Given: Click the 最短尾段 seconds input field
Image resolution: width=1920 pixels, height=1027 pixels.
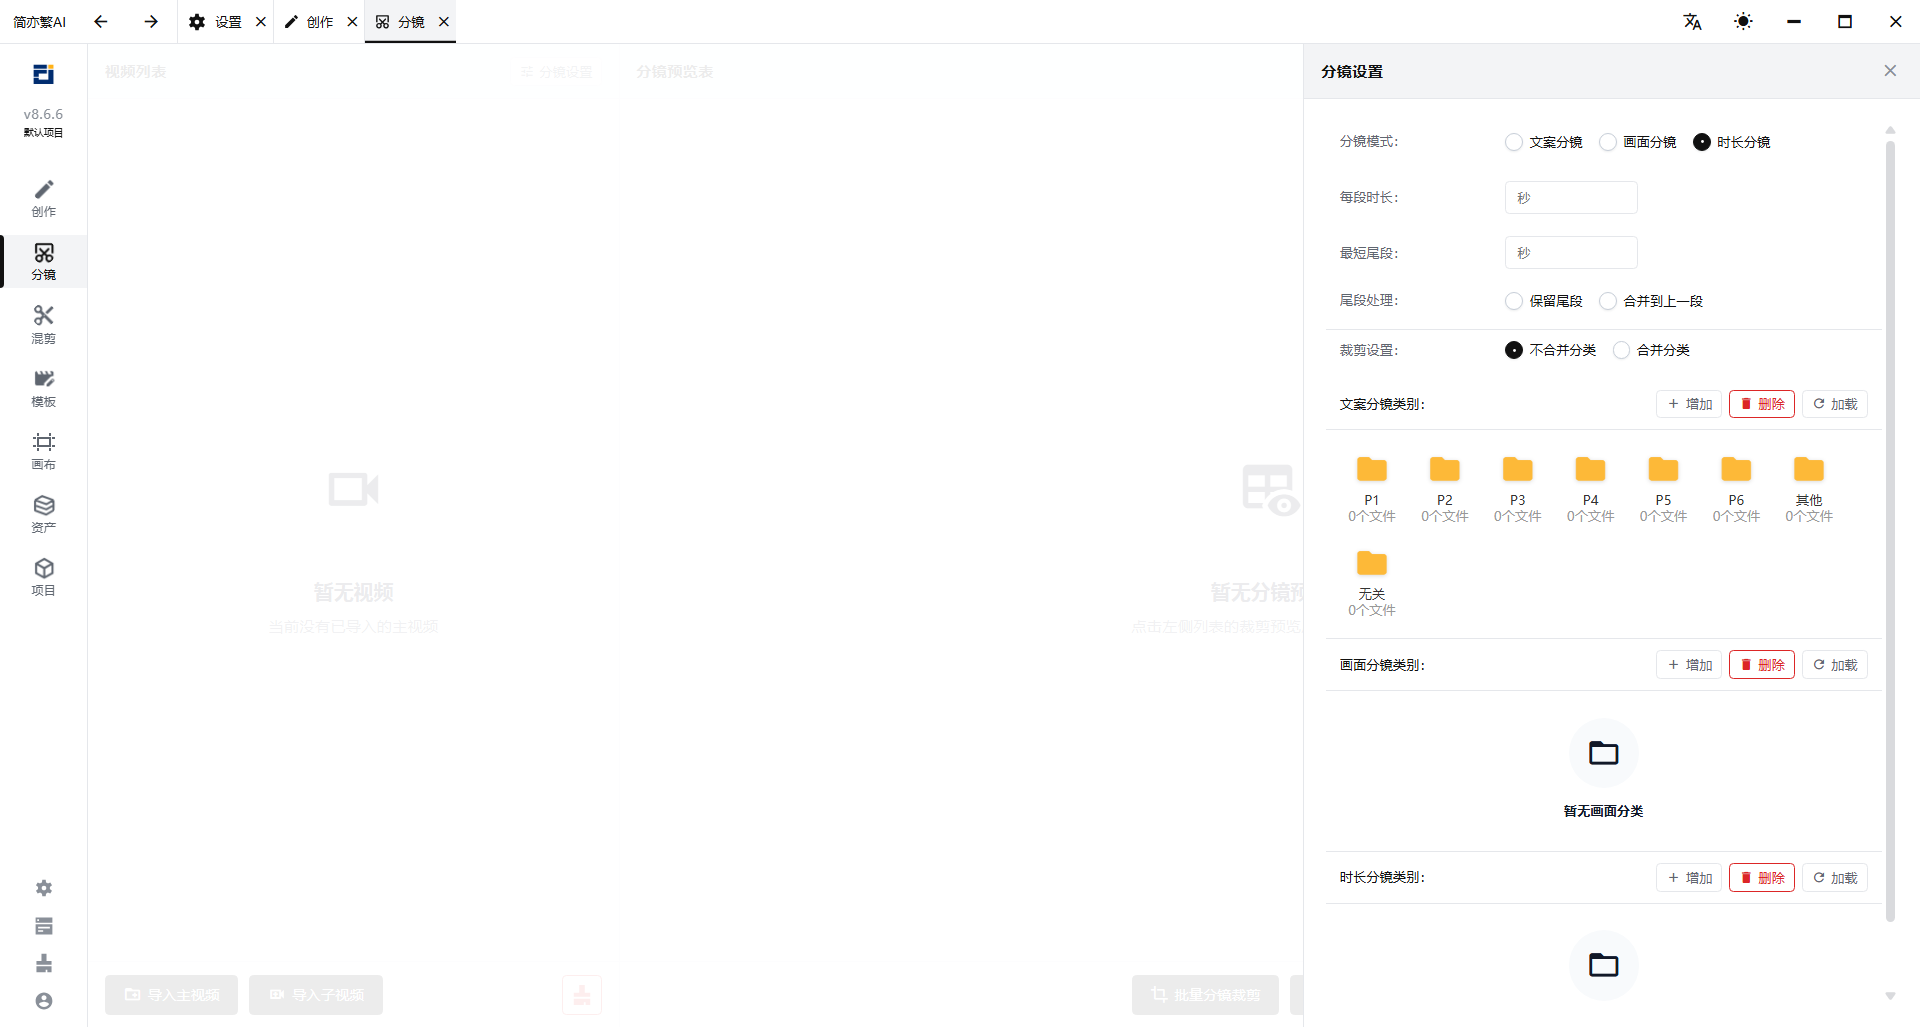Looking at the screenshot, I should point(1571,253).
